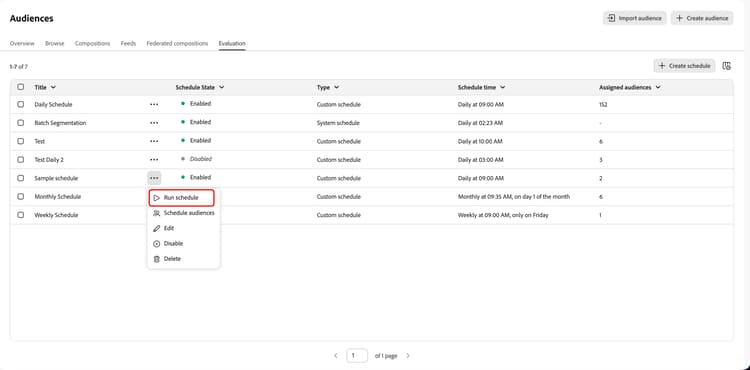Click the Monthly Schedule title
This screenshot has width=750, height=370.
(57, 196)
